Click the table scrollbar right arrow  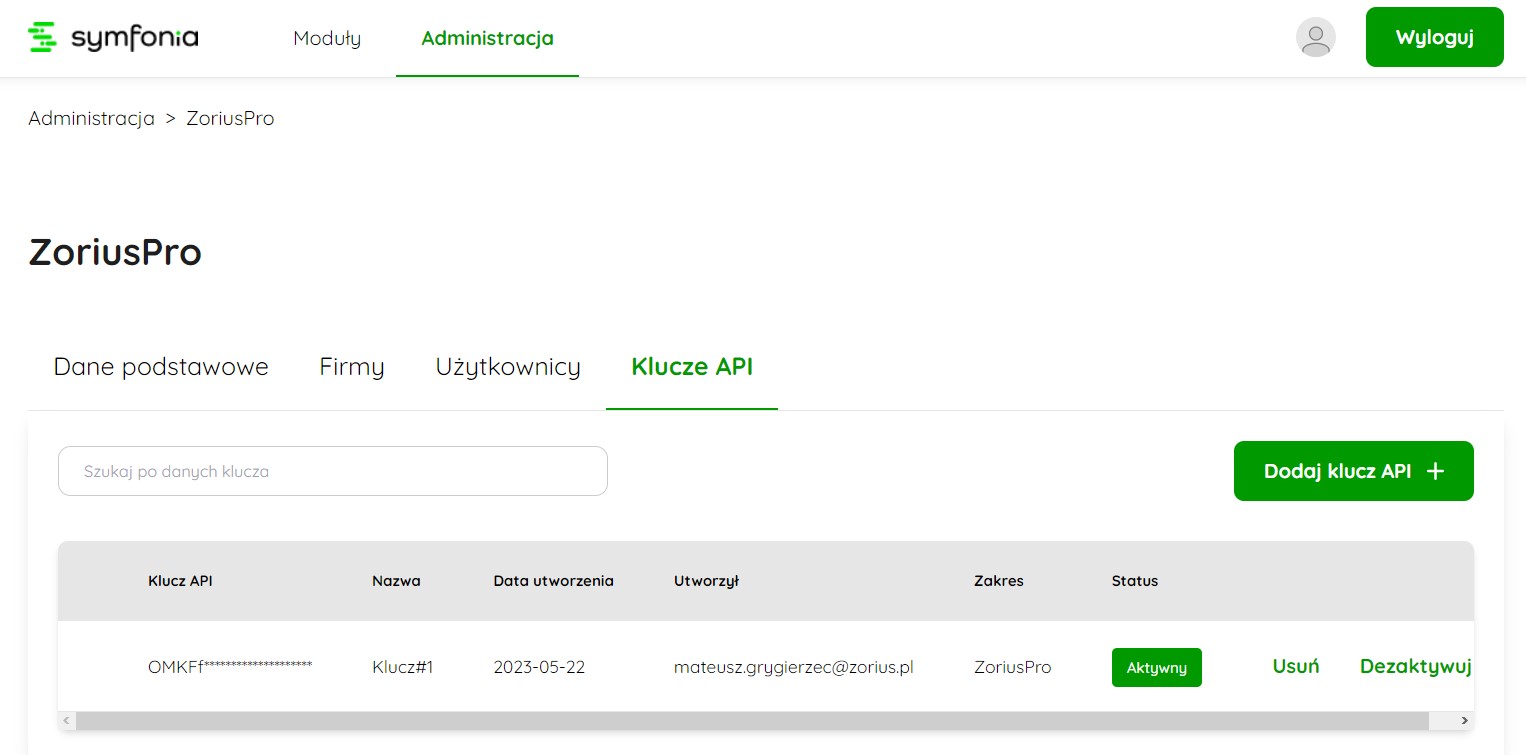(1464, 720)
